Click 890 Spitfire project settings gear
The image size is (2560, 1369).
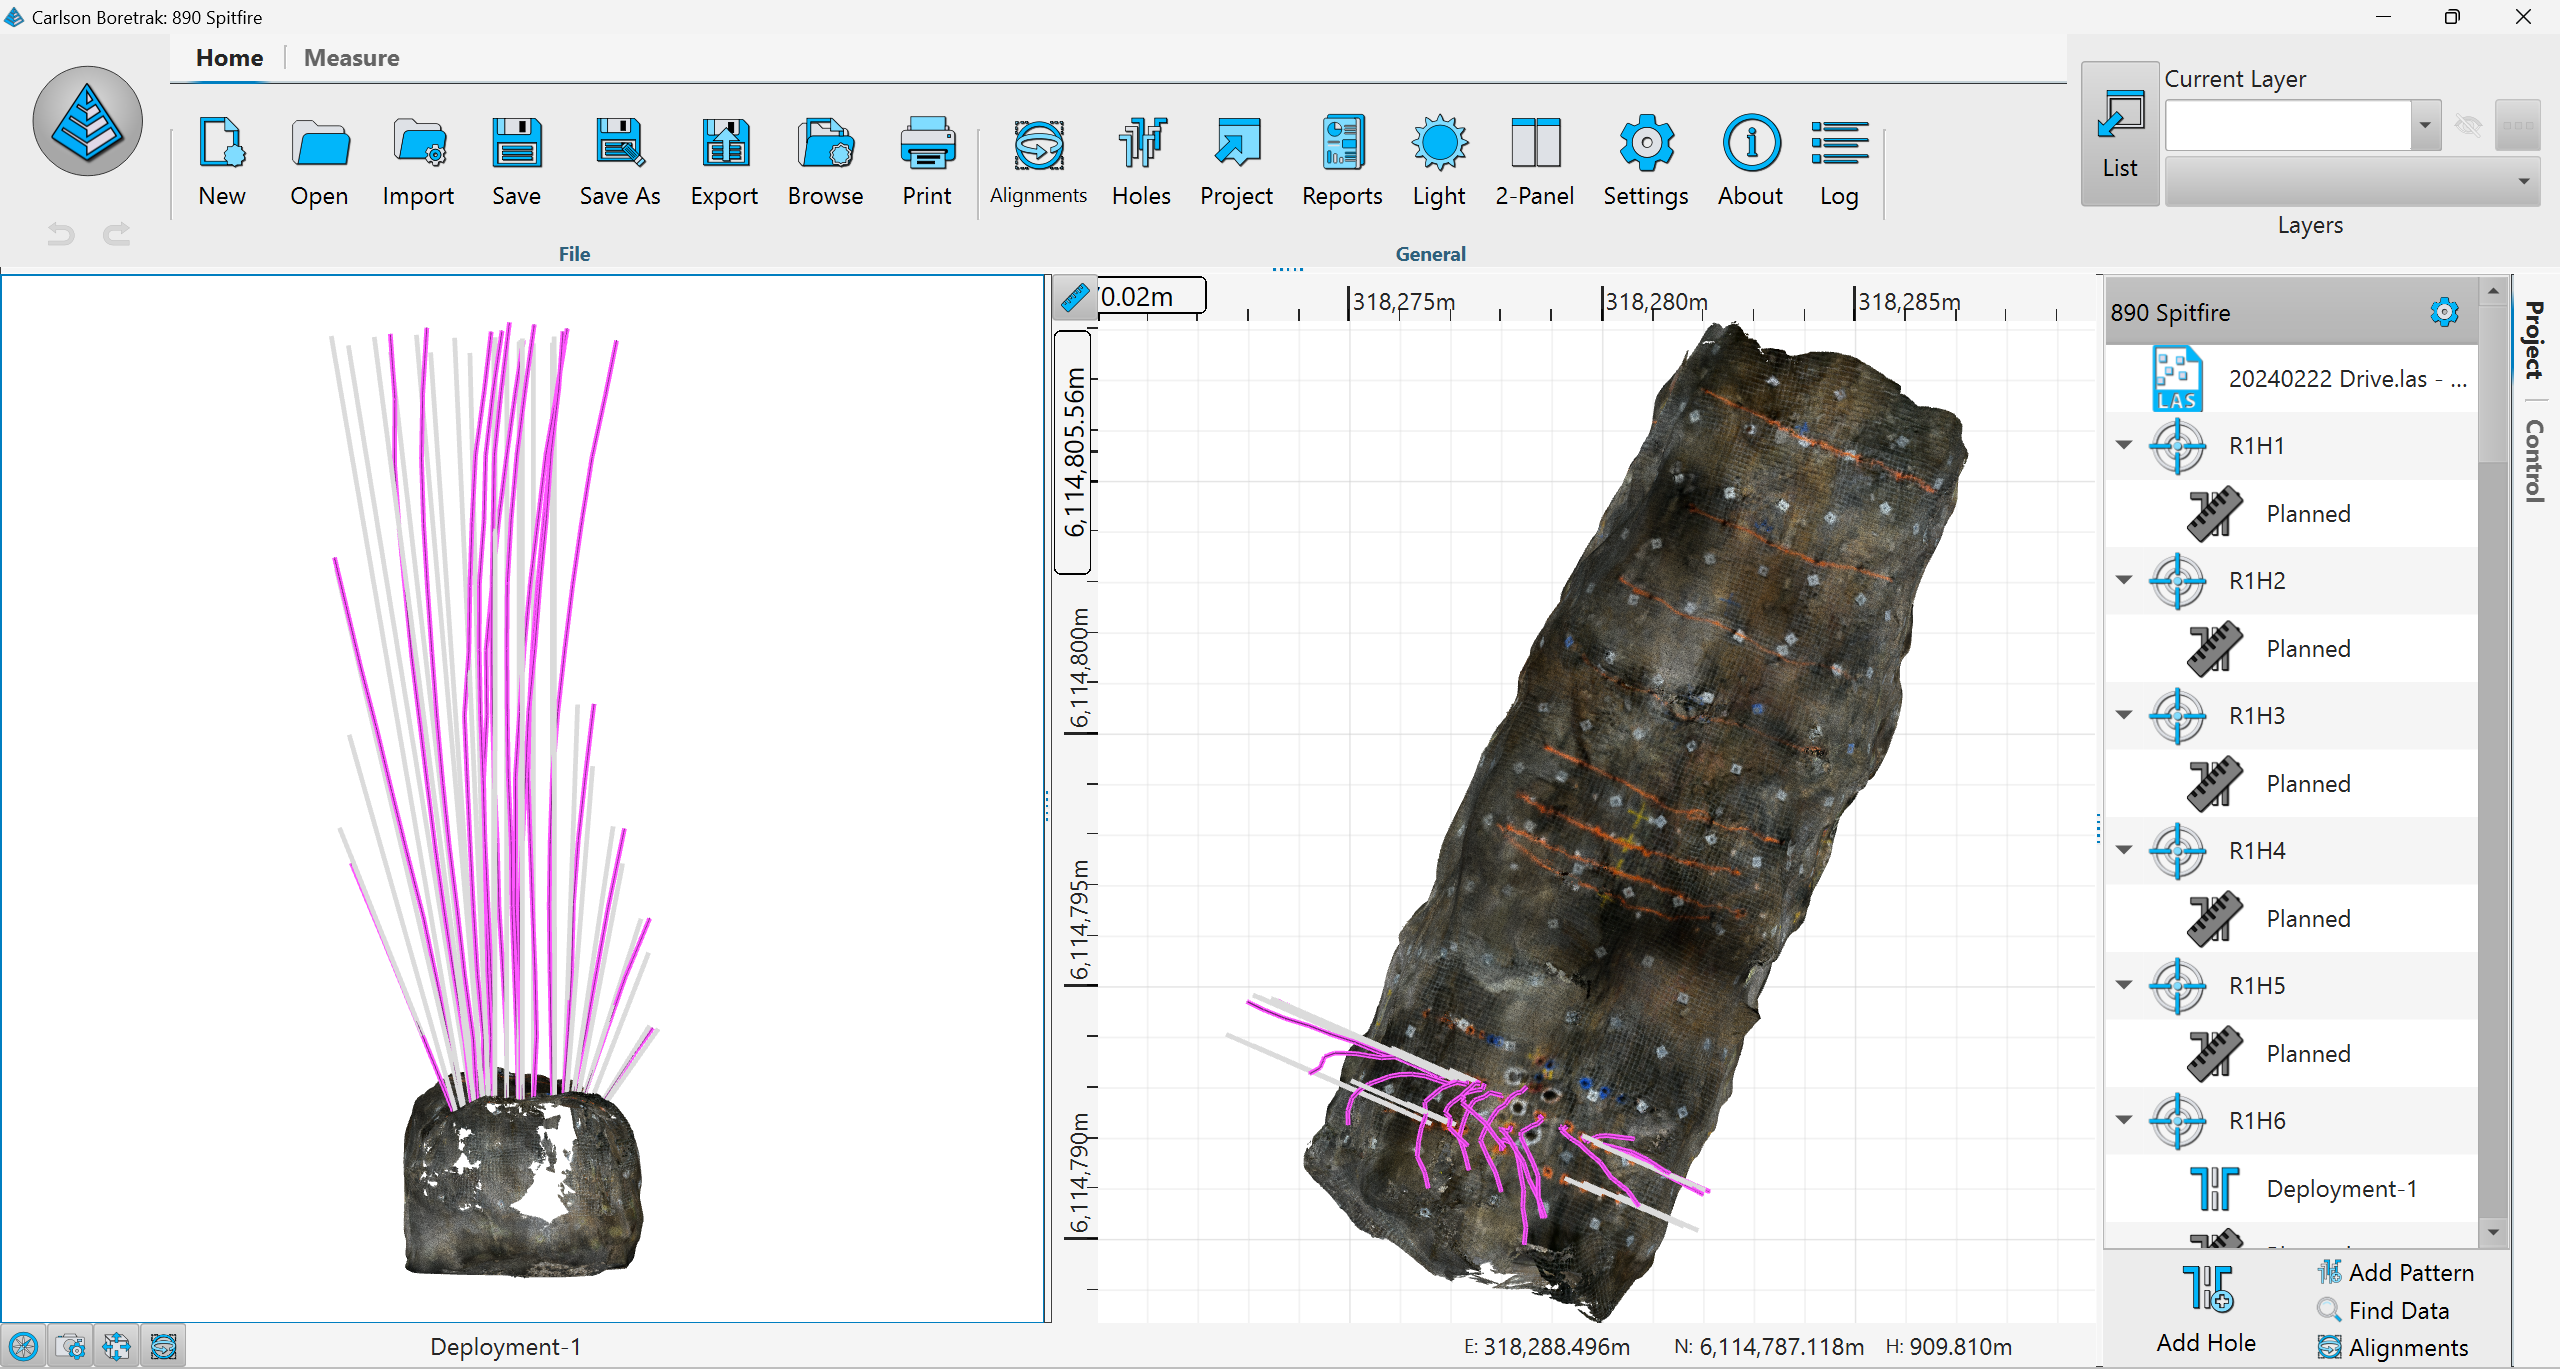click(x=2443, y=312)
